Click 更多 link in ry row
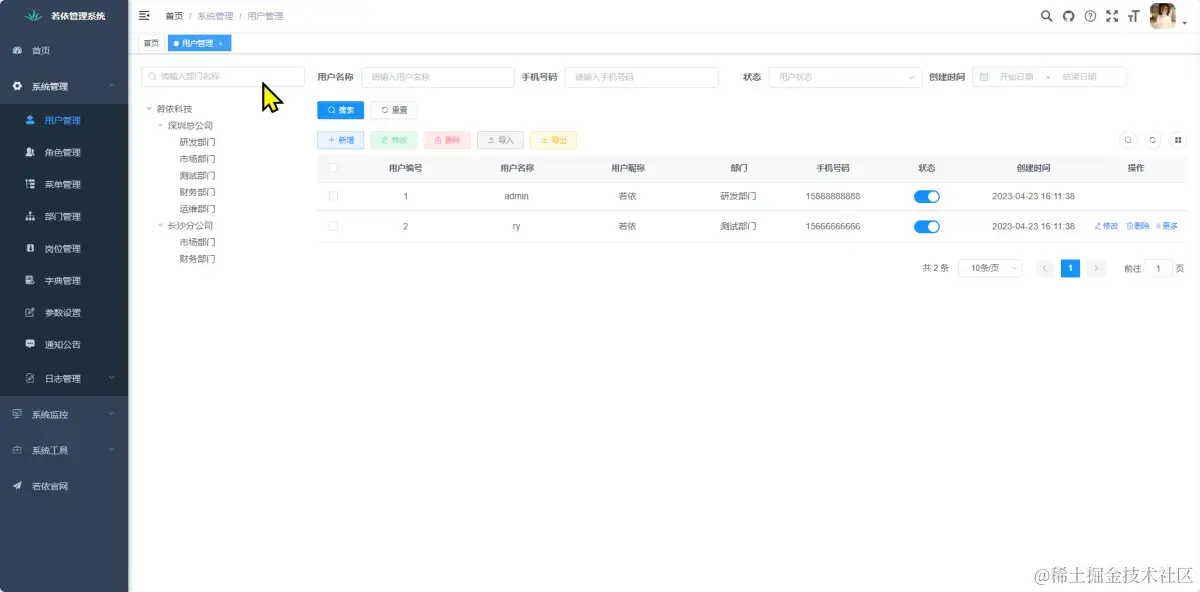The image size is (1200, 592). pyautogui.click(x=1167, y=227)
